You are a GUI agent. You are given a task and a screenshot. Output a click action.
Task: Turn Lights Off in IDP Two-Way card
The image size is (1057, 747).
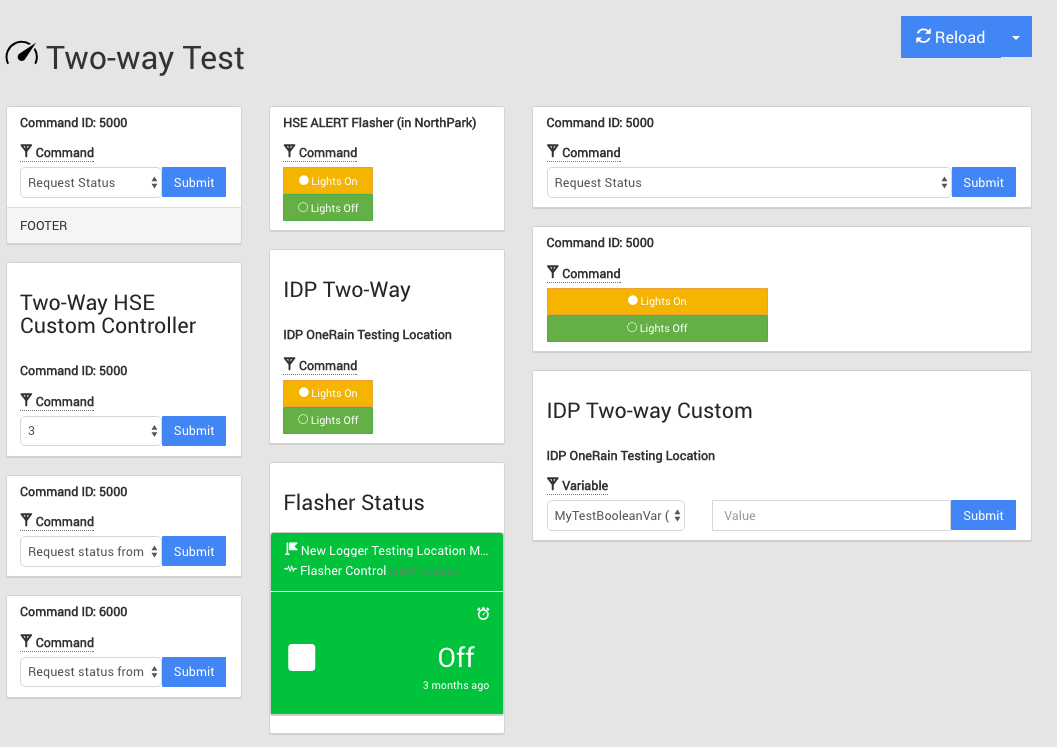[328, 420]
